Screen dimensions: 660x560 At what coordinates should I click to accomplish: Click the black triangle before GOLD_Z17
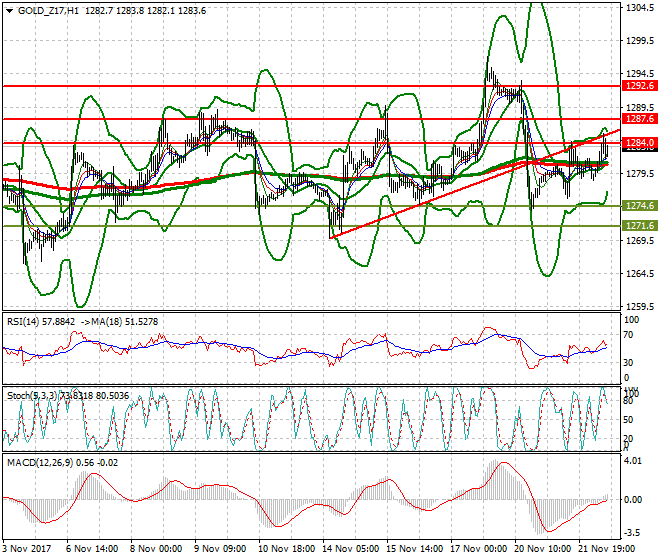point(8,10)
